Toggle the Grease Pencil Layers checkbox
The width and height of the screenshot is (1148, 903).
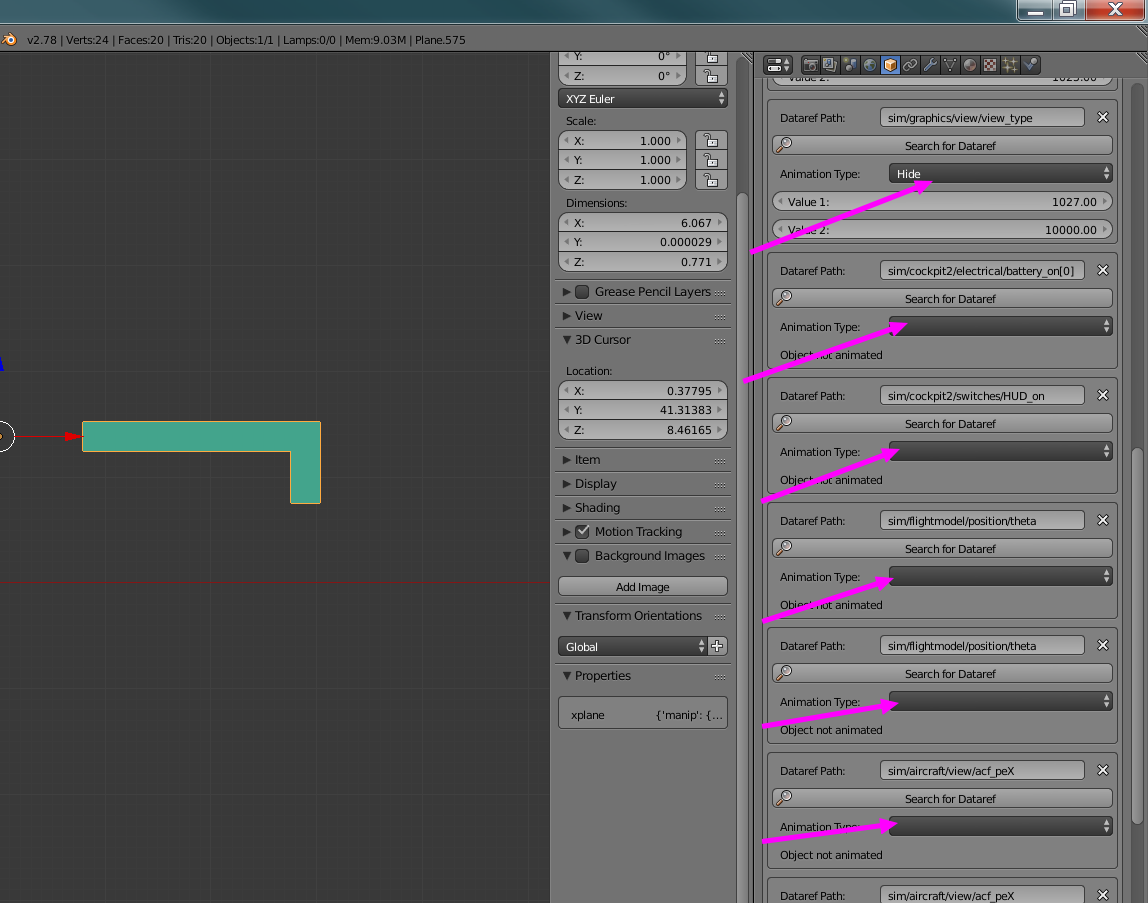pos(581,291)
